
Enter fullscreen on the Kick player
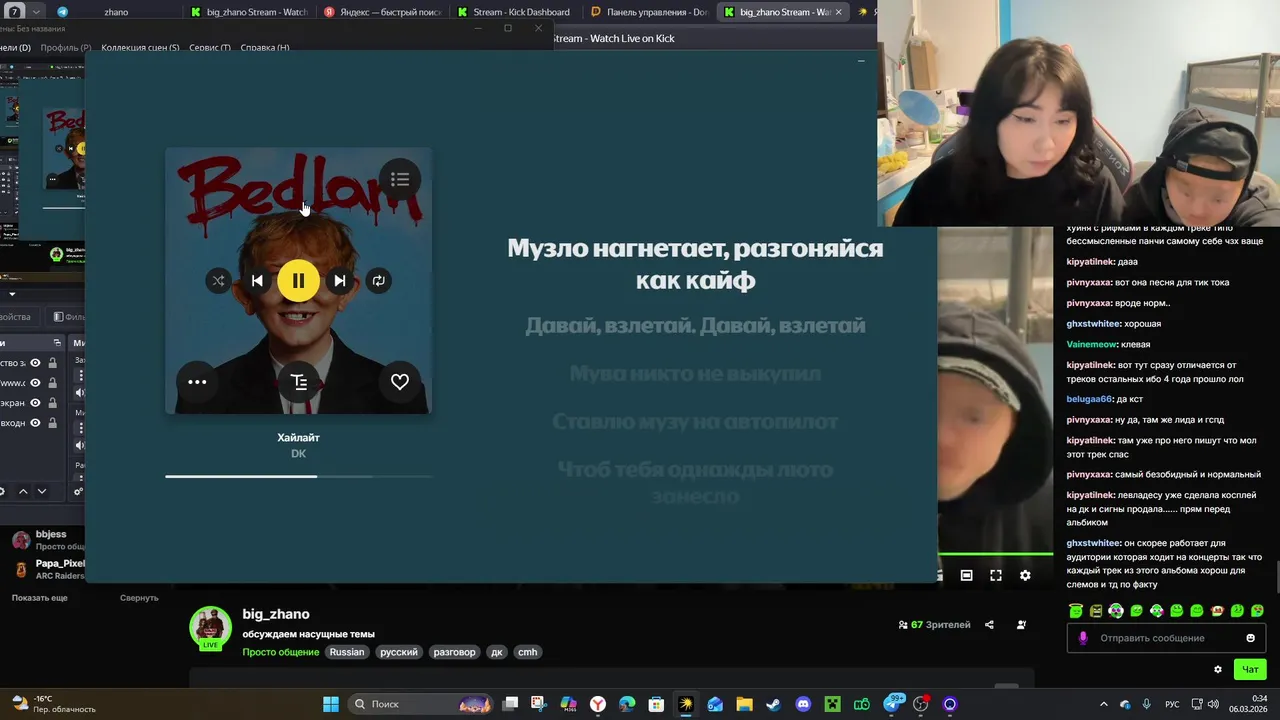(x=996, y=575)
